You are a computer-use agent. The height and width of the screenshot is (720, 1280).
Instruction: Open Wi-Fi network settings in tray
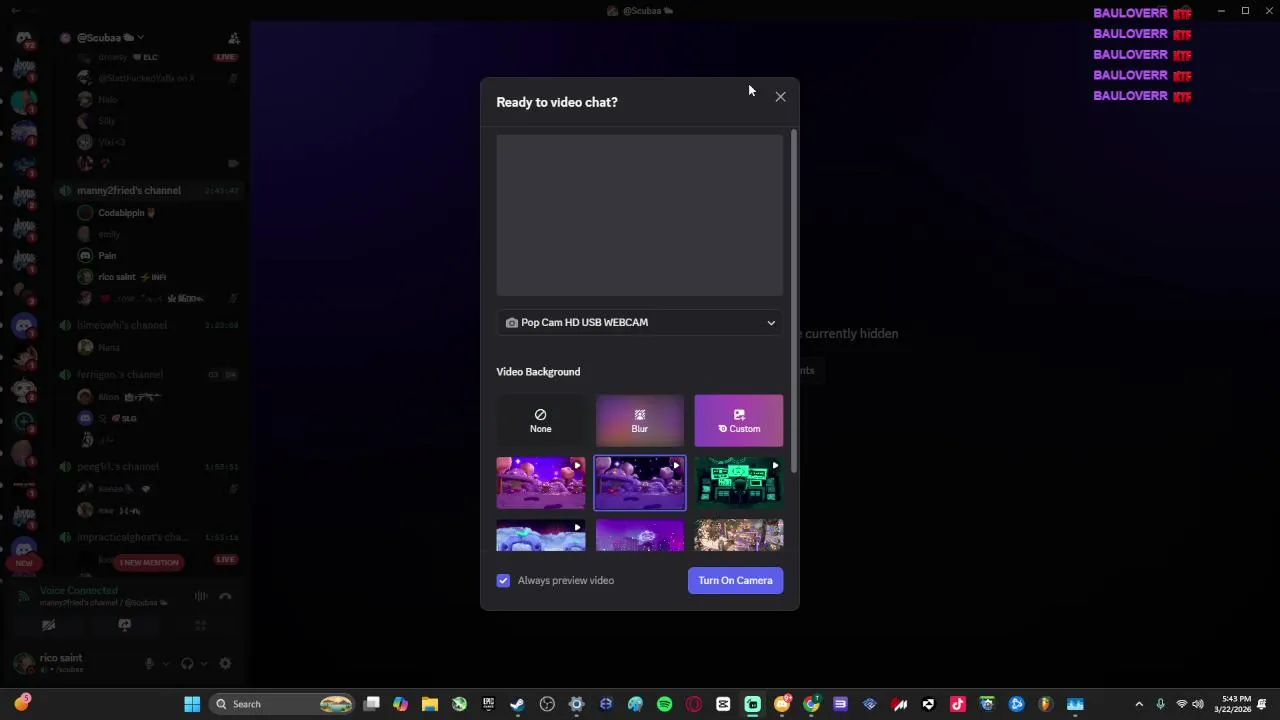1181,704
